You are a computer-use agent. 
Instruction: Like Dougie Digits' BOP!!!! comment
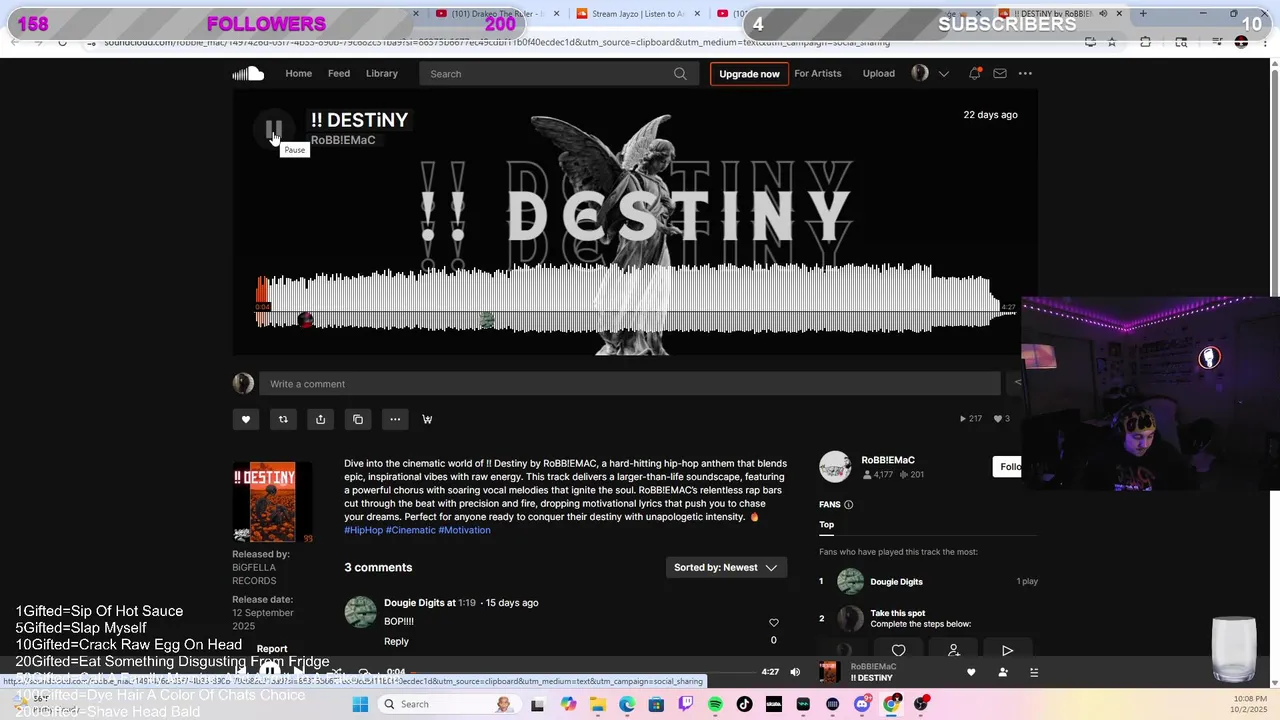[x=773, y=623]
